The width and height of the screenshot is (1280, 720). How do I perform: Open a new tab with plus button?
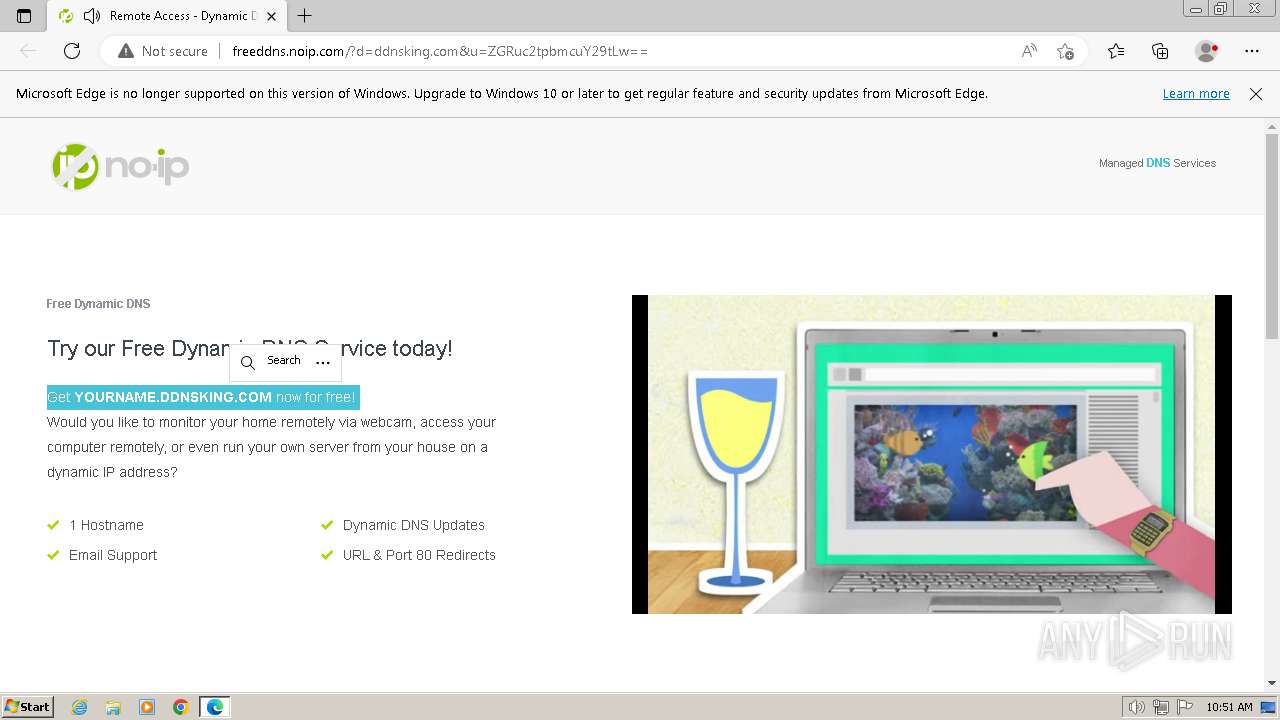pyautogui.click(x=305, y=16)
